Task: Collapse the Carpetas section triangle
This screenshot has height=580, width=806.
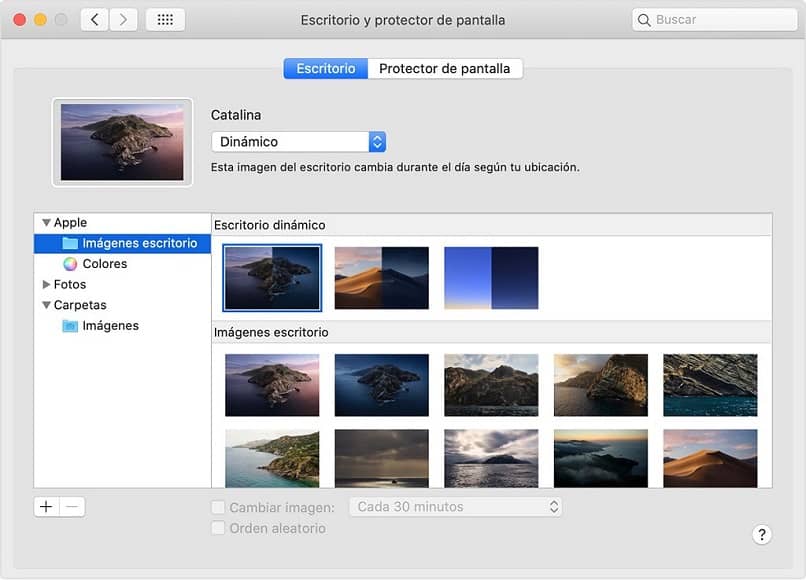Action: [x=46, y=305]
